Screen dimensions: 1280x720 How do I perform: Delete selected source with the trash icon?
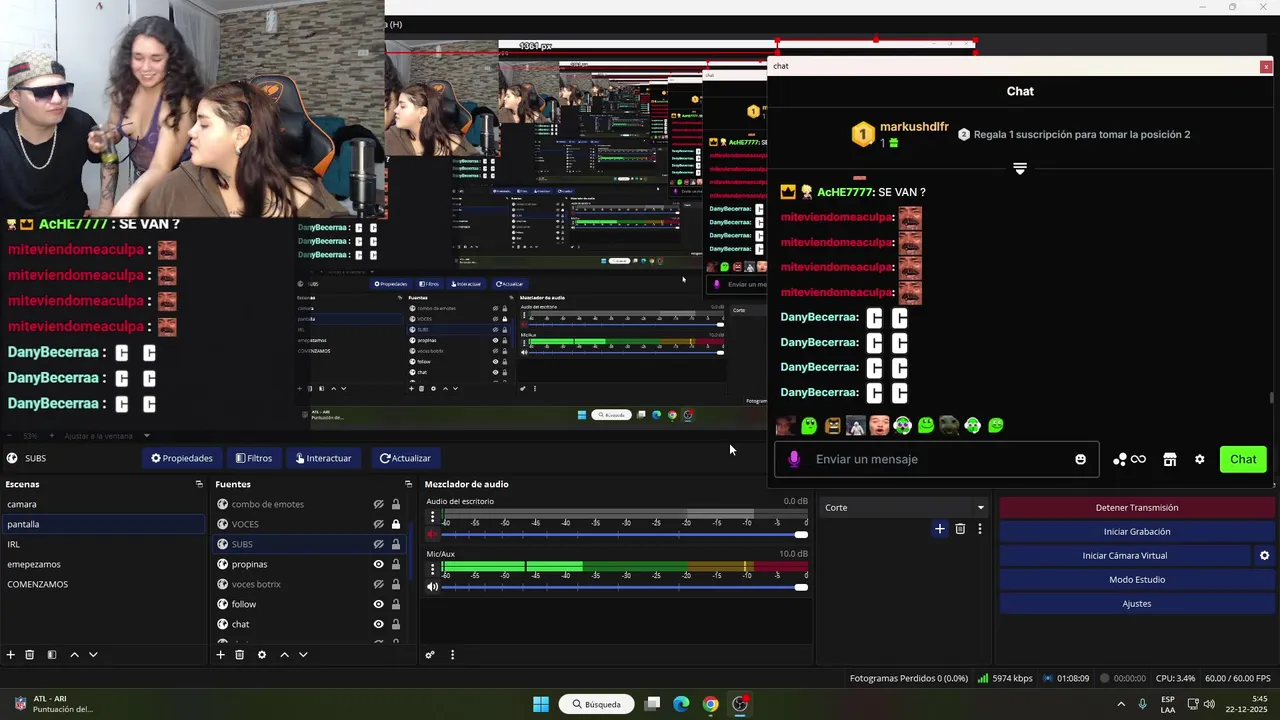[x=239, y=655]
